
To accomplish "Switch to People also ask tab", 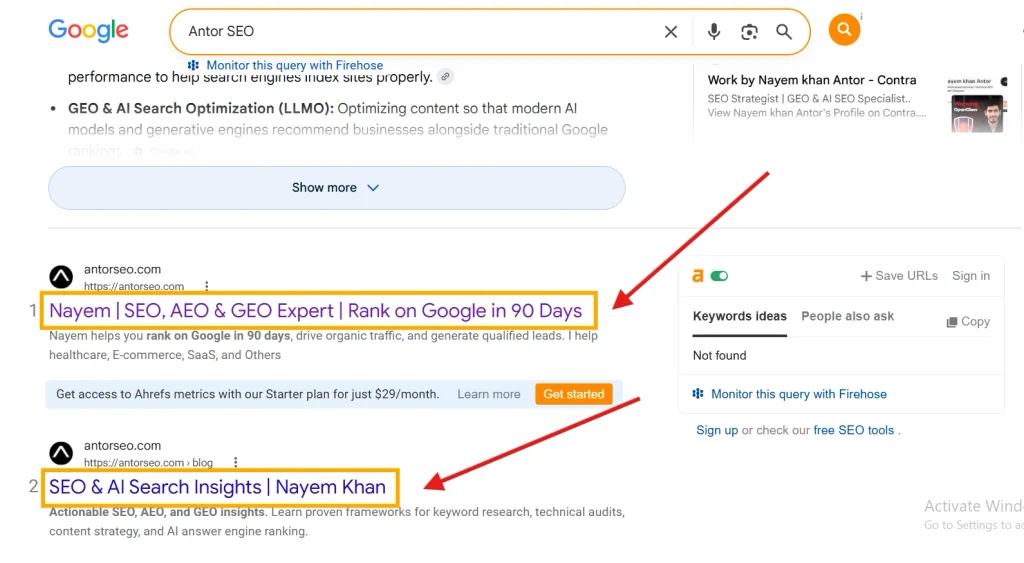I will click(848, 316).
